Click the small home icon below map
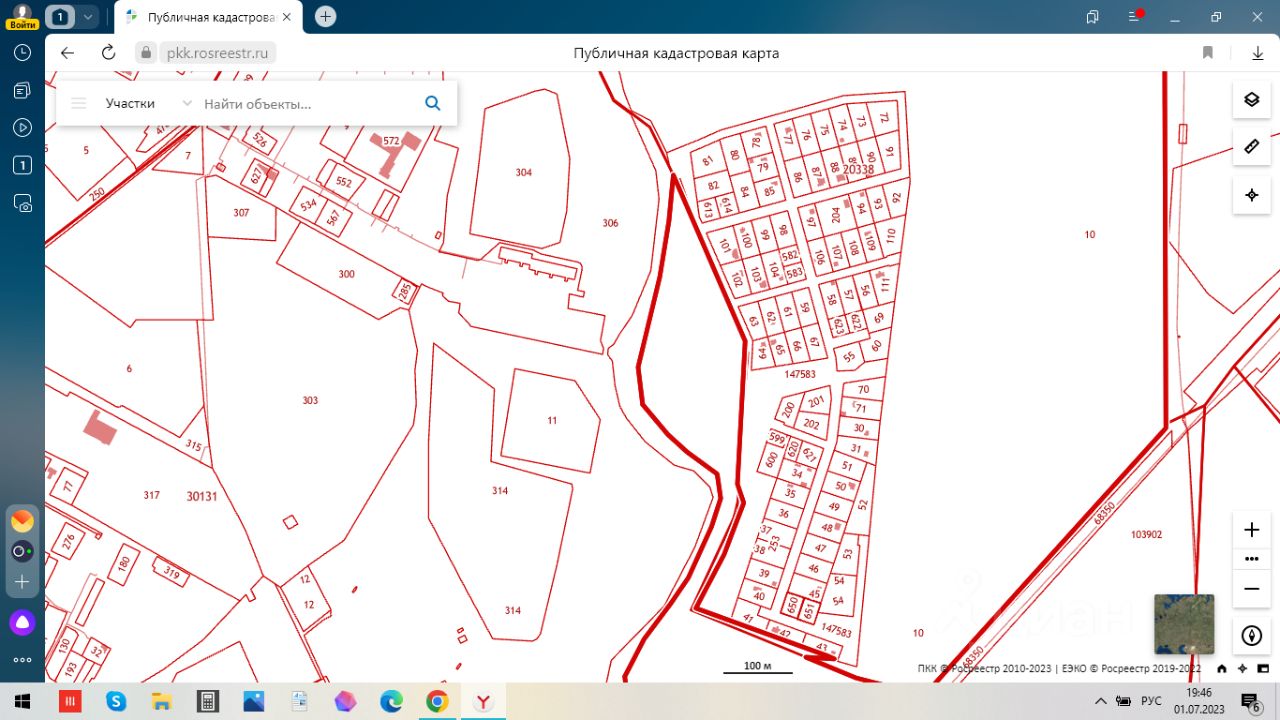Viewport: 1280px width, 720px height. click(x=1222, y=669)
